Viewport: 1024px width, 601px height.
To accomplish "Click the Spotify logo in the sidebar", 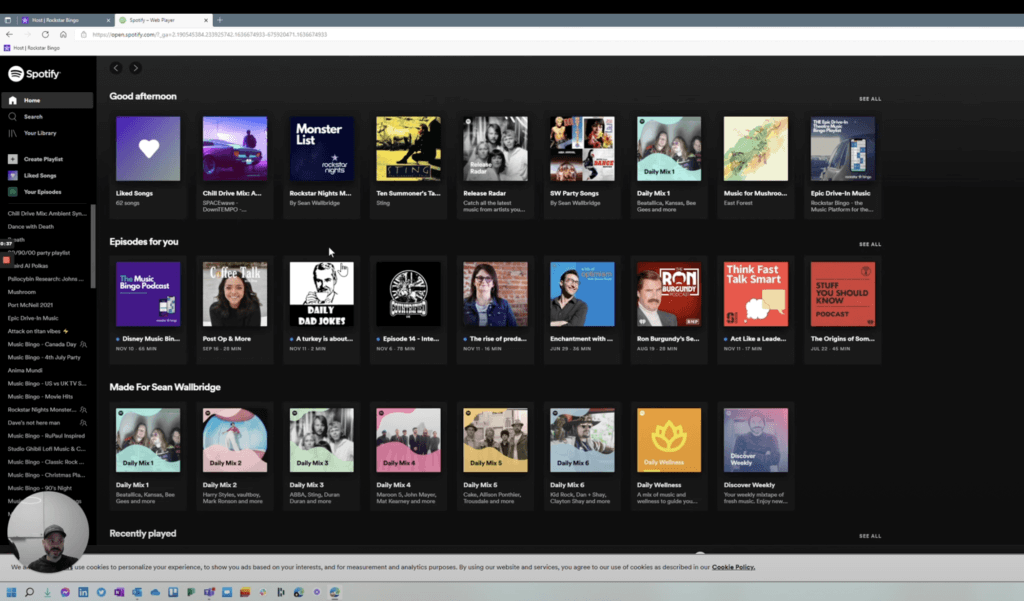I will (x=34, y=74).
